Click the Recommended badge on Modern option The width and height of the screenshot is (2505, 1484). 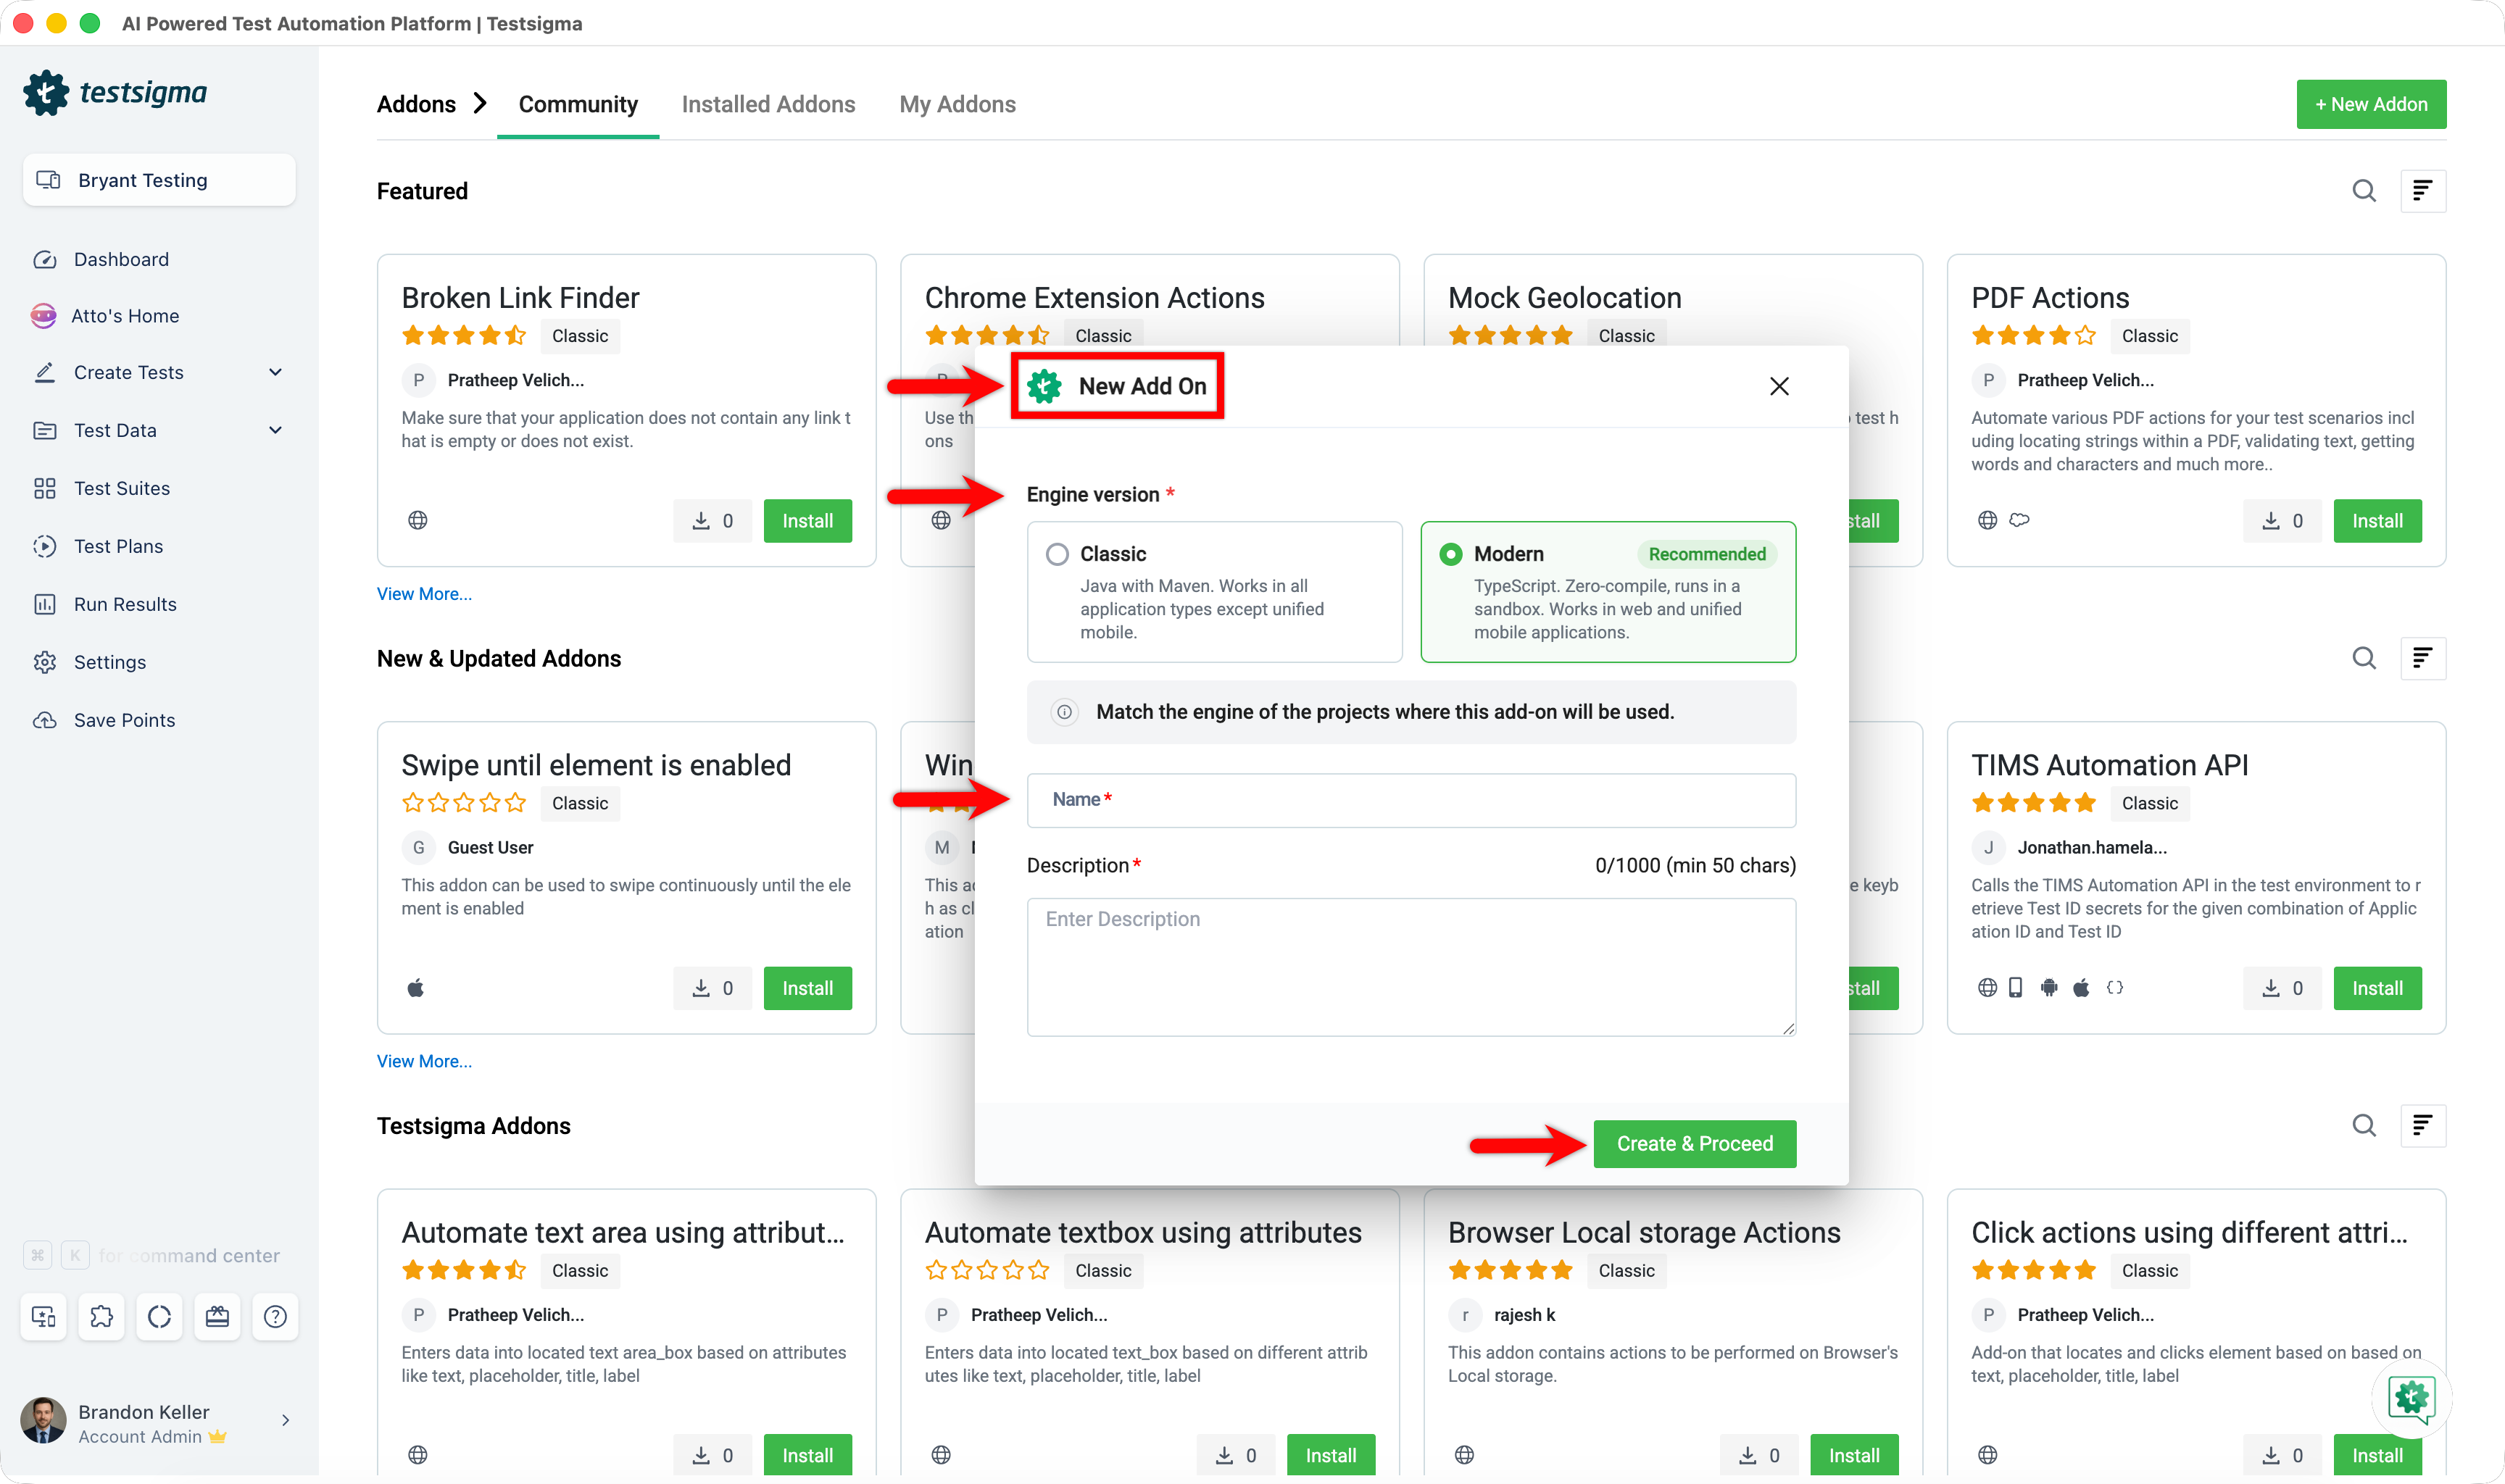click(1706, 554)
